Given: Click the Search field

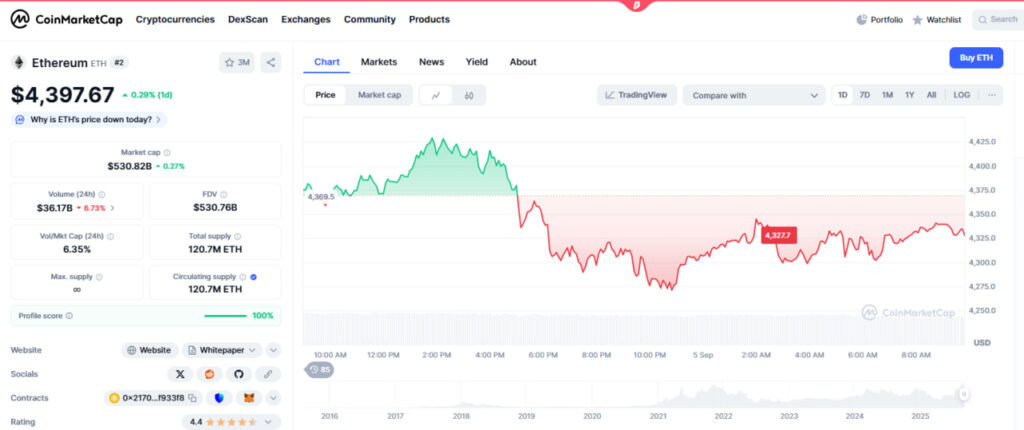Looking at the screenshot, I should [998, 20].
